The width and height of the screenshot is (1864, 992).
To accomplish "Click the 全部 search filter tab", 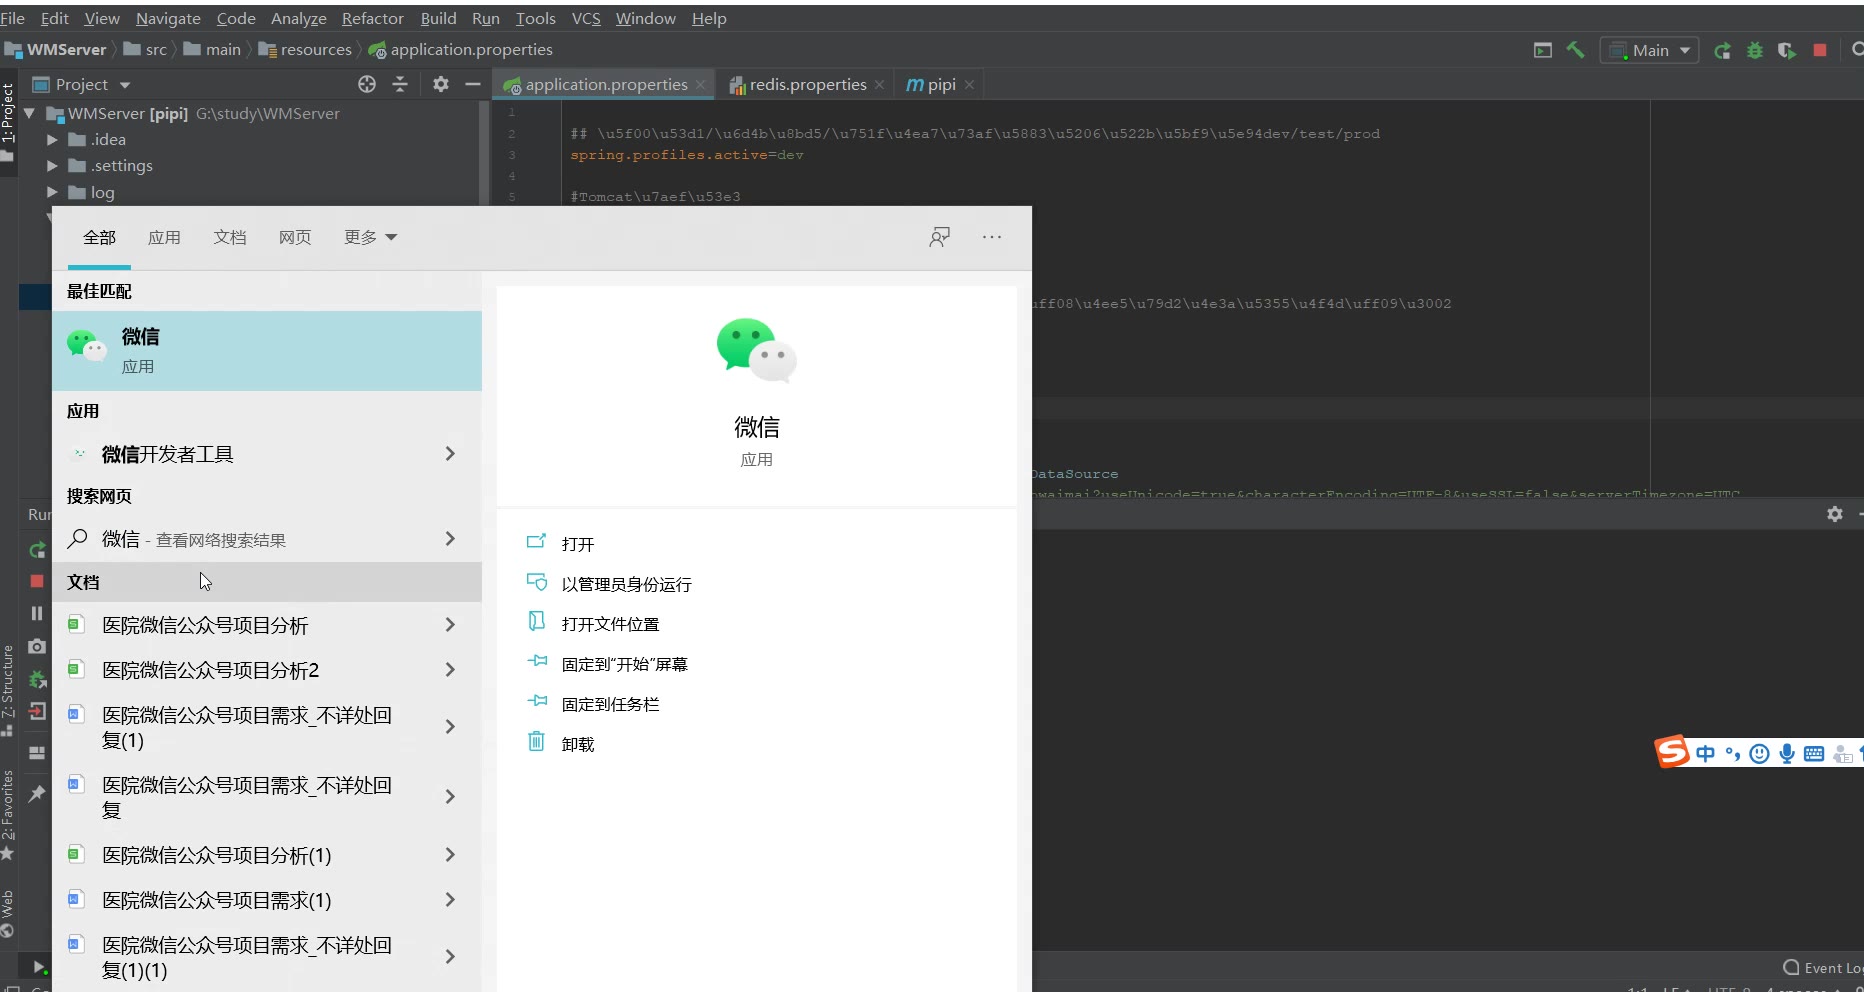I will coord(99,237).
